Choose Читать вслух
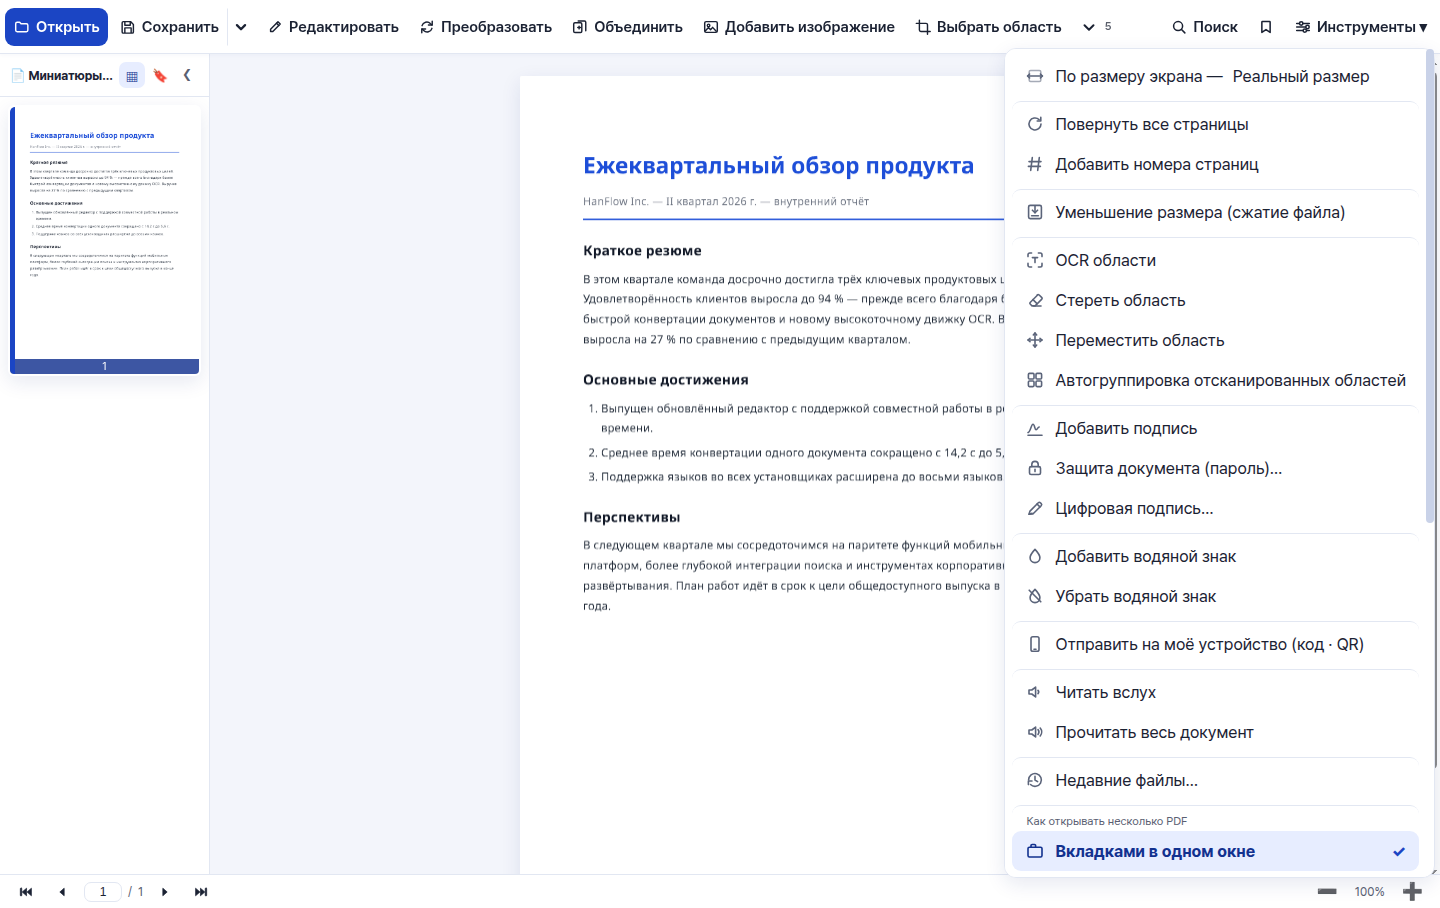This screenshot has height=908, width=1440. (1215, 692)
